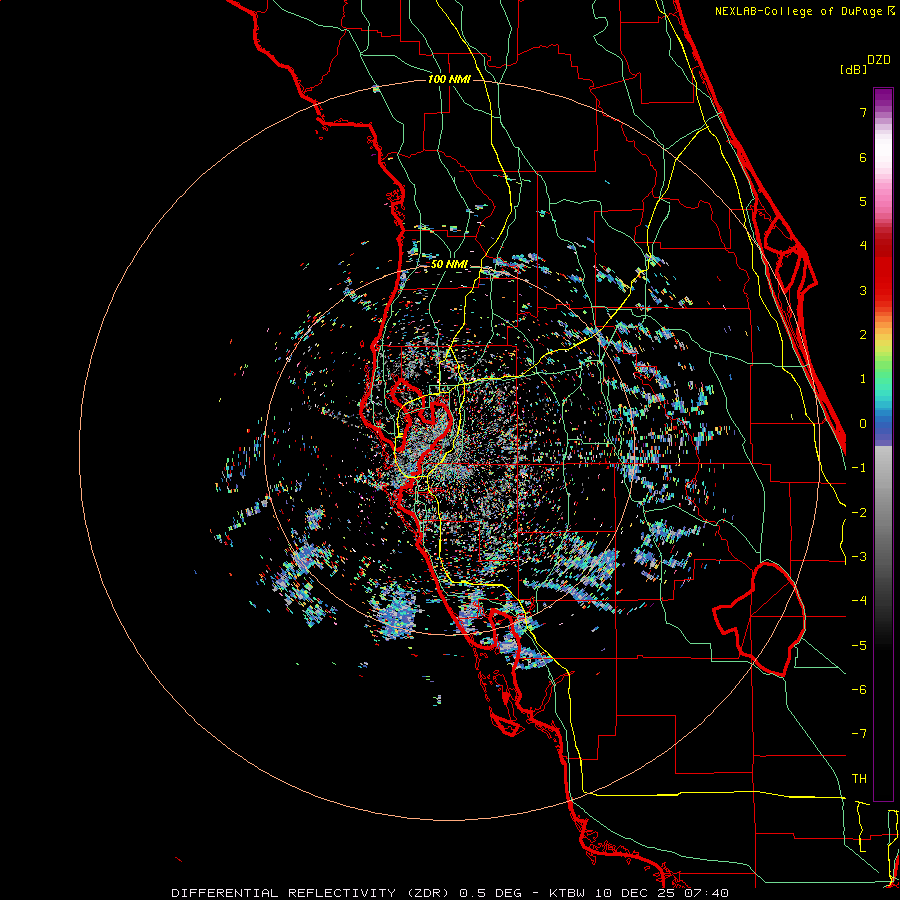Click the 0 dB label on the color scale
900x900 pixels.
[863, 424]
